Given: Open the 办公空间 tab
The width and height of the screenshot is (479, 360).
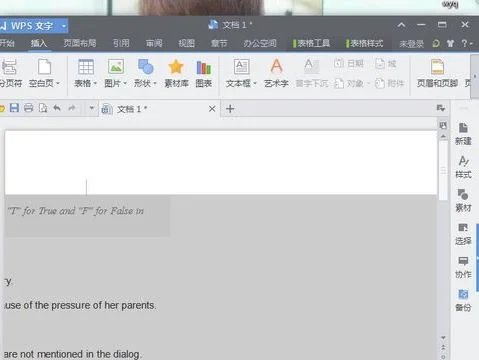Looking at the screenshot, I should pyautogui.click(x=260, y=43).
